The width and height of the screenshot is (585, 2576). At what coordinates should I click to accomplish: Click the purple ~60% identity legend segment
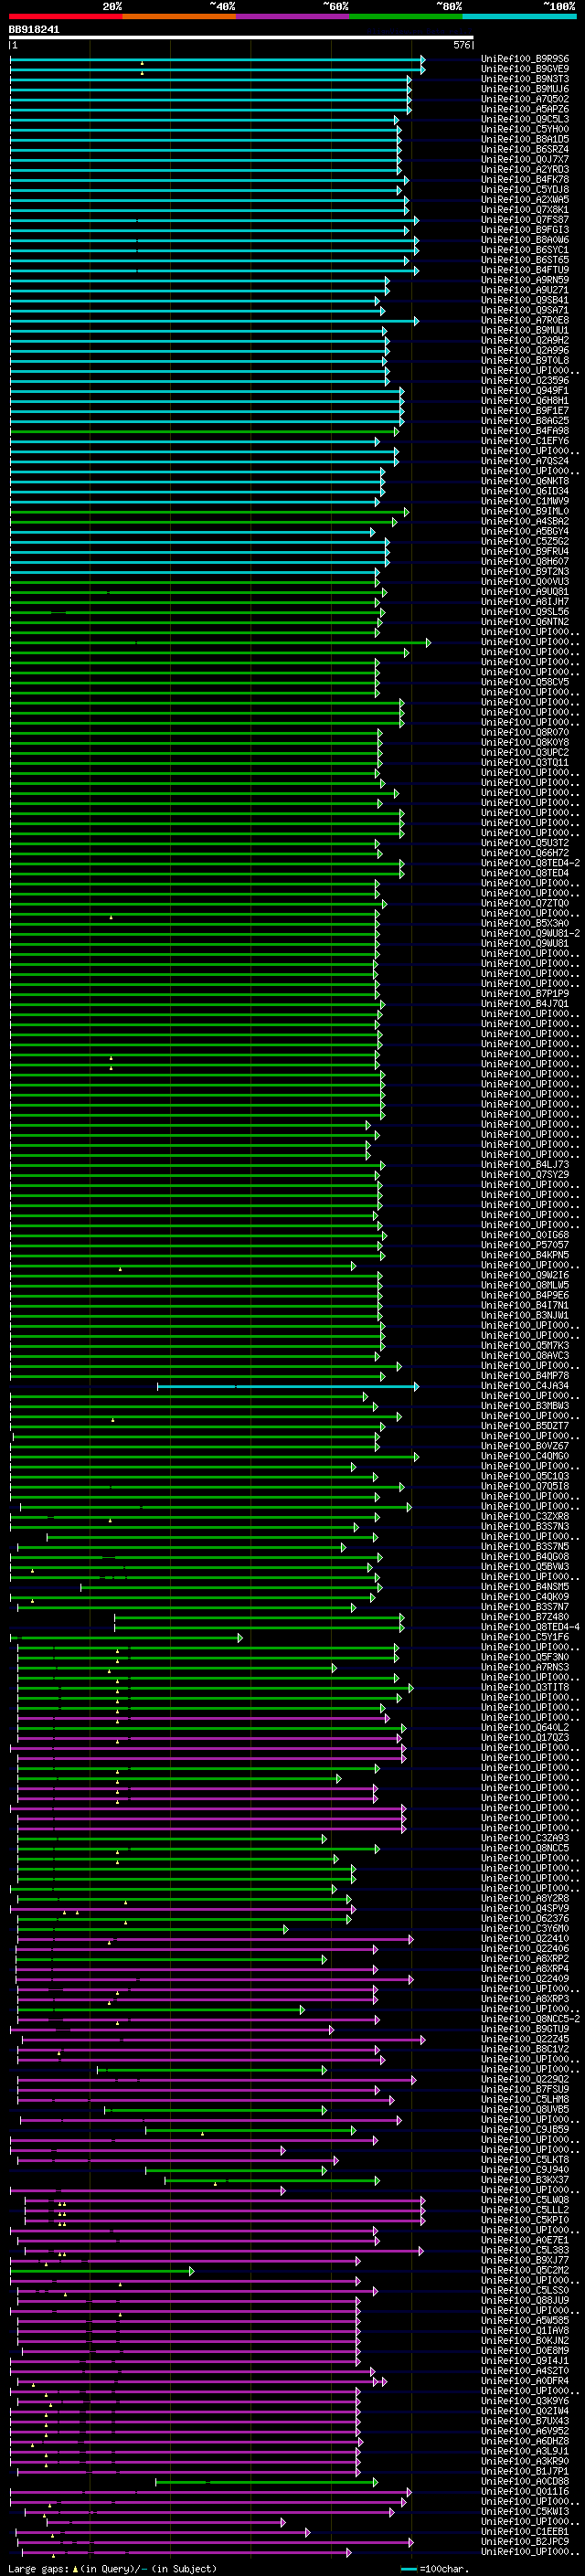pos(293,16)
